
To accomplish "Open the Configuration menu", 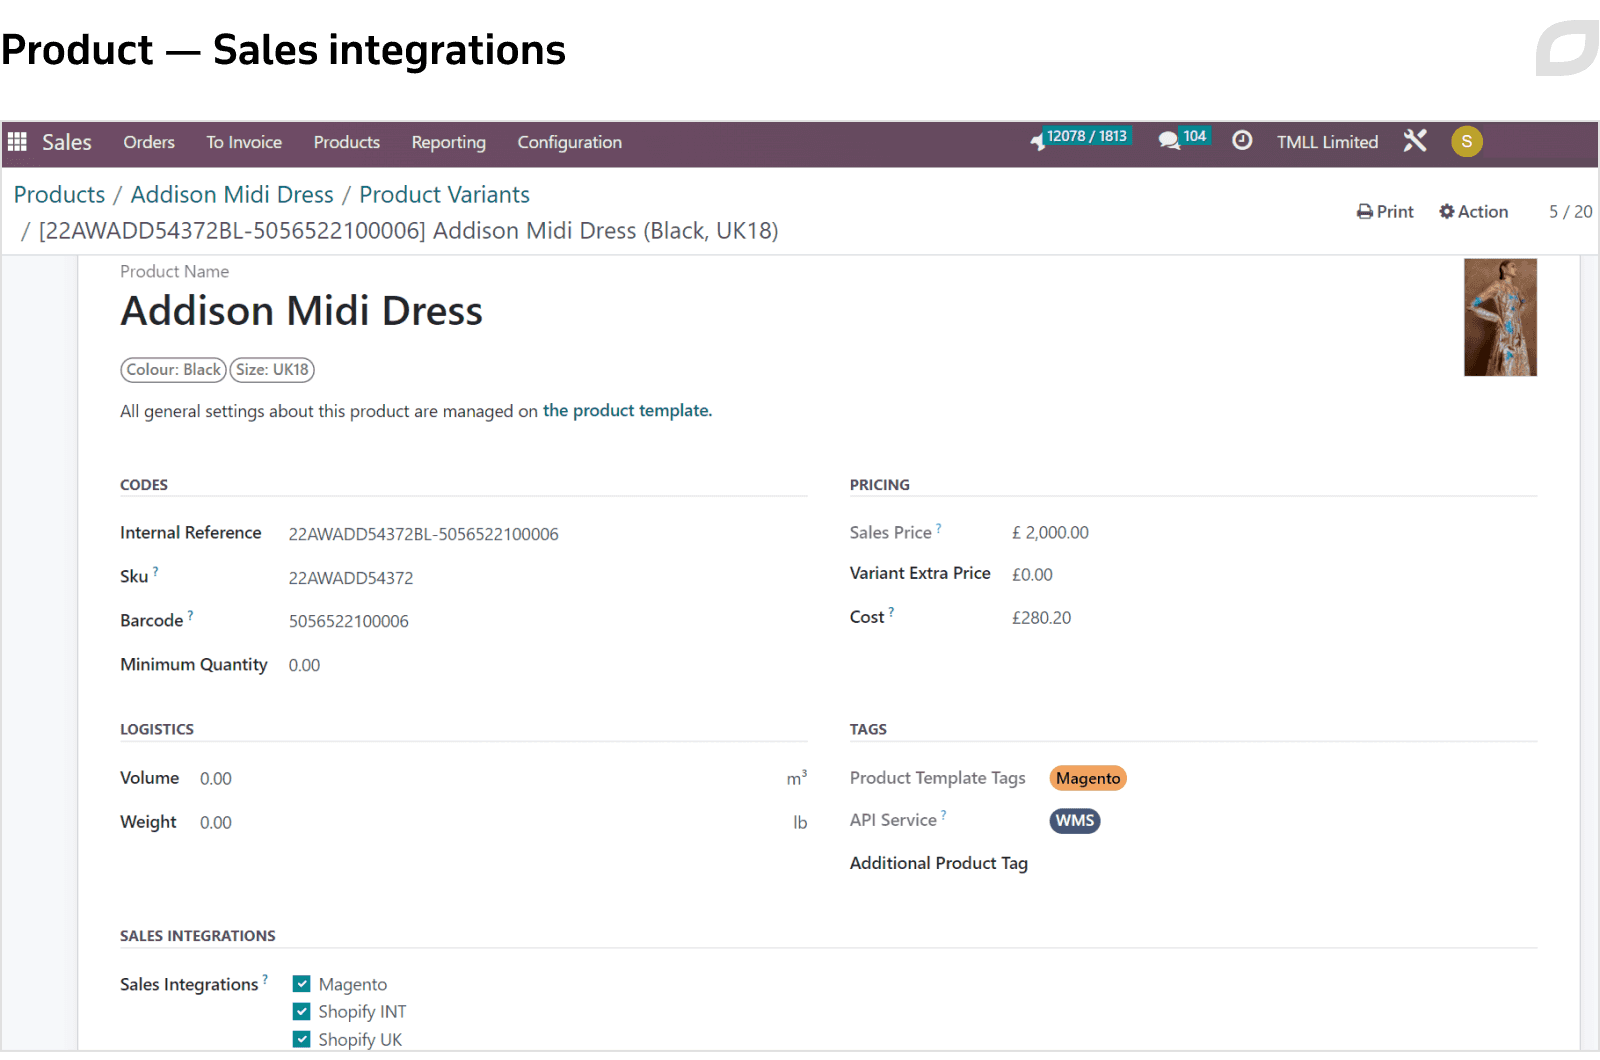I will coord(570,142).
